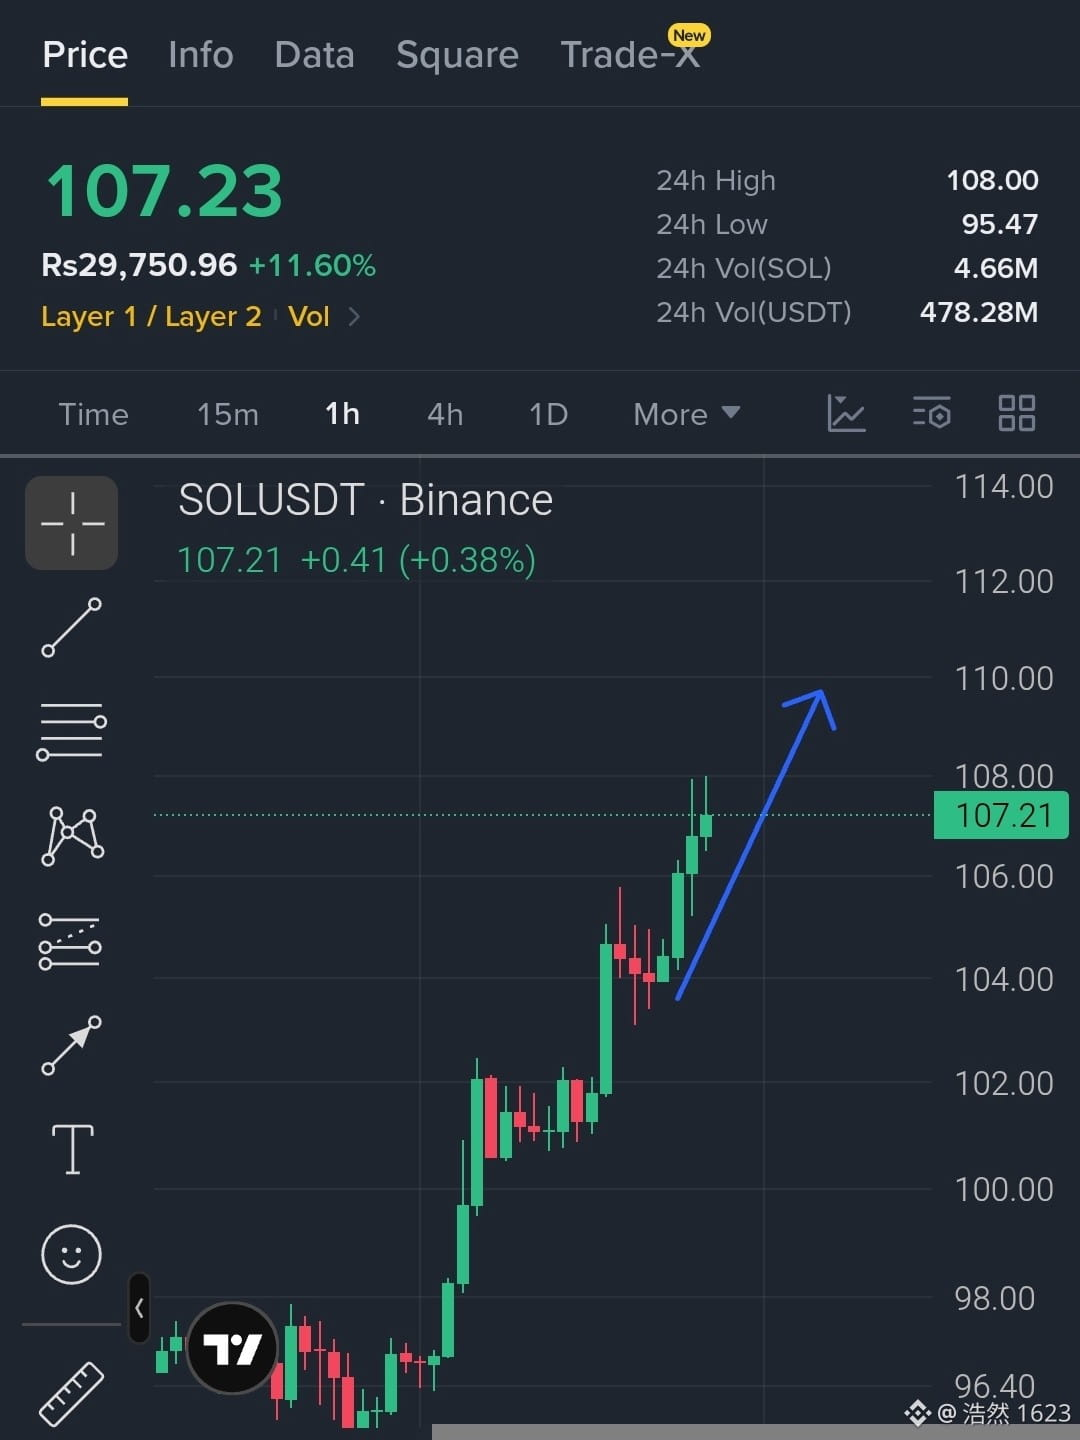
Task: Select the XABCD pattern tool
Action: point(72,836)
